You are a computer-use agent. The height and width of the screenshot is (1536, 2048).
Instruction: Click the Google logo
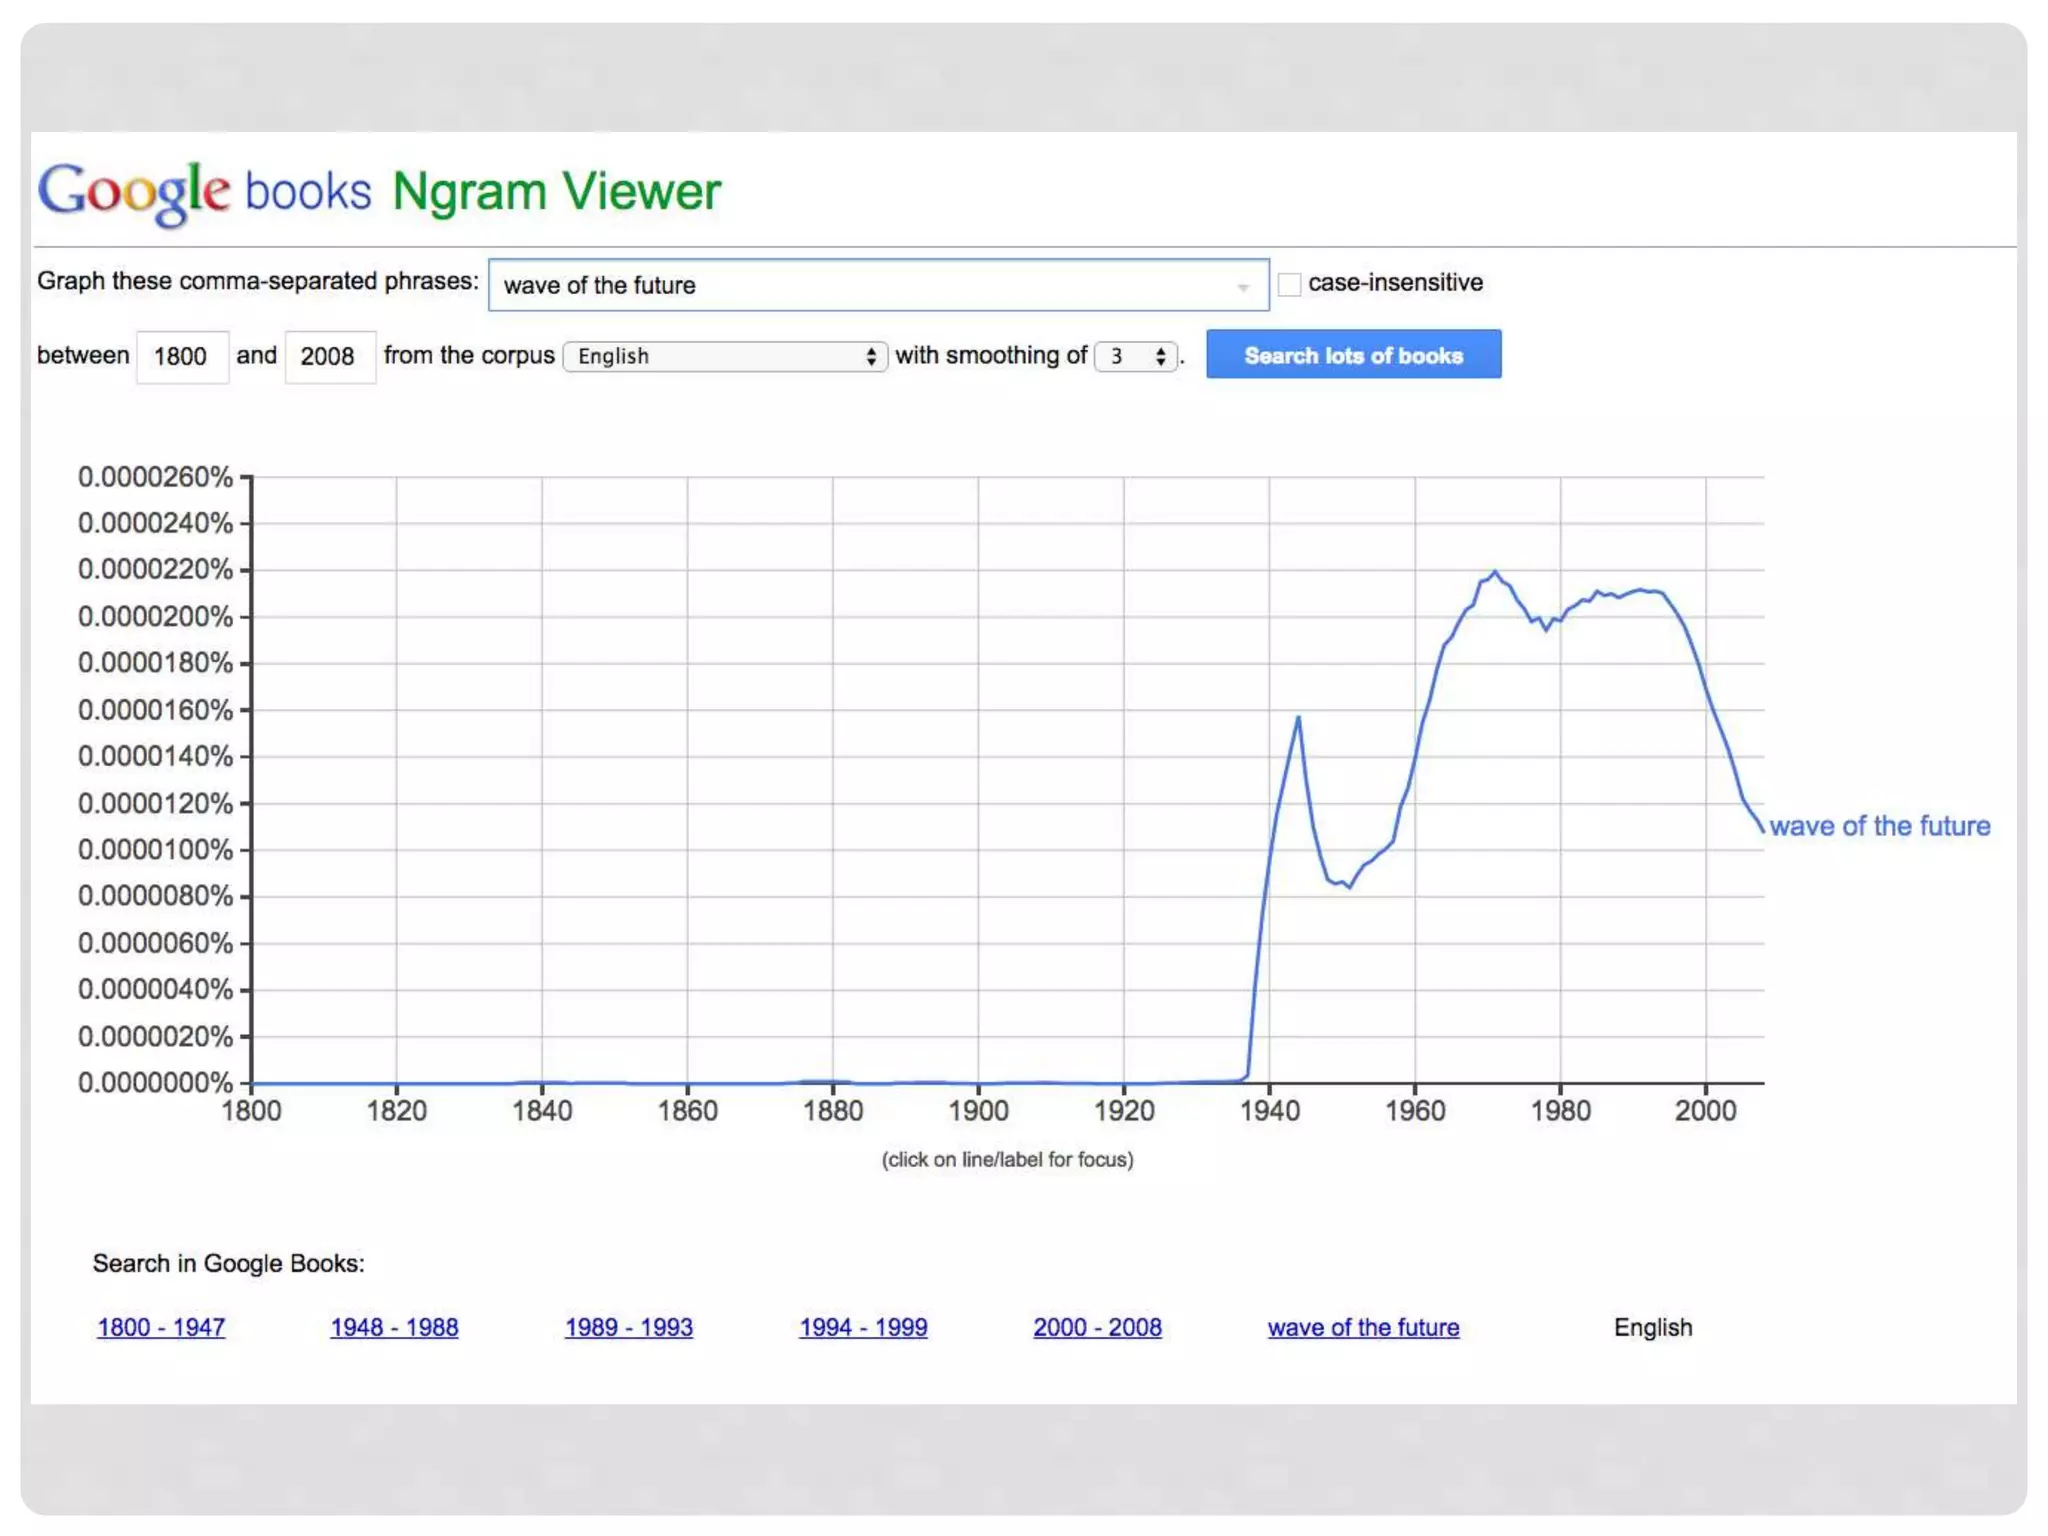tap(133, 191)
